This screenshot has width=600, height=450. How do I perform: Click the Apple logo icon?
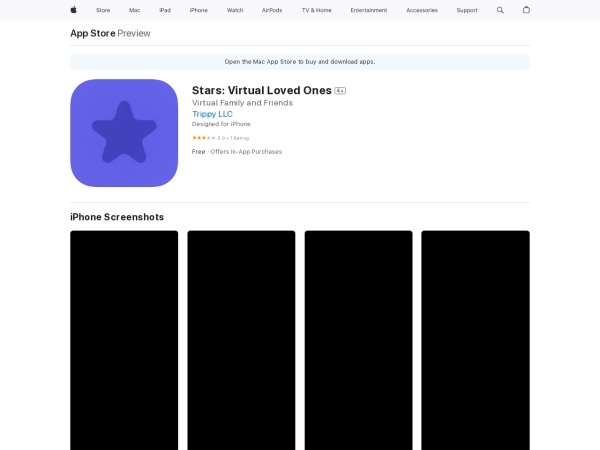pyautogui.click(x=73, y=10)
